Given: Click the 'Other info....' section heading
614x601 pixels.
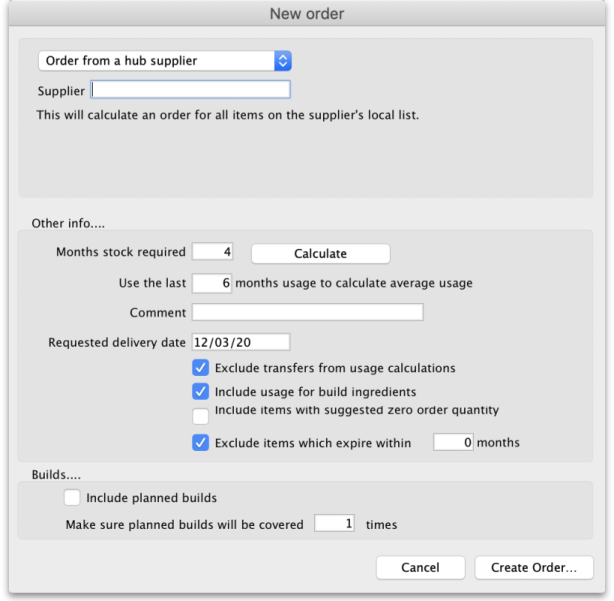Looking at the screenshot, I should (x=62, y=222).
